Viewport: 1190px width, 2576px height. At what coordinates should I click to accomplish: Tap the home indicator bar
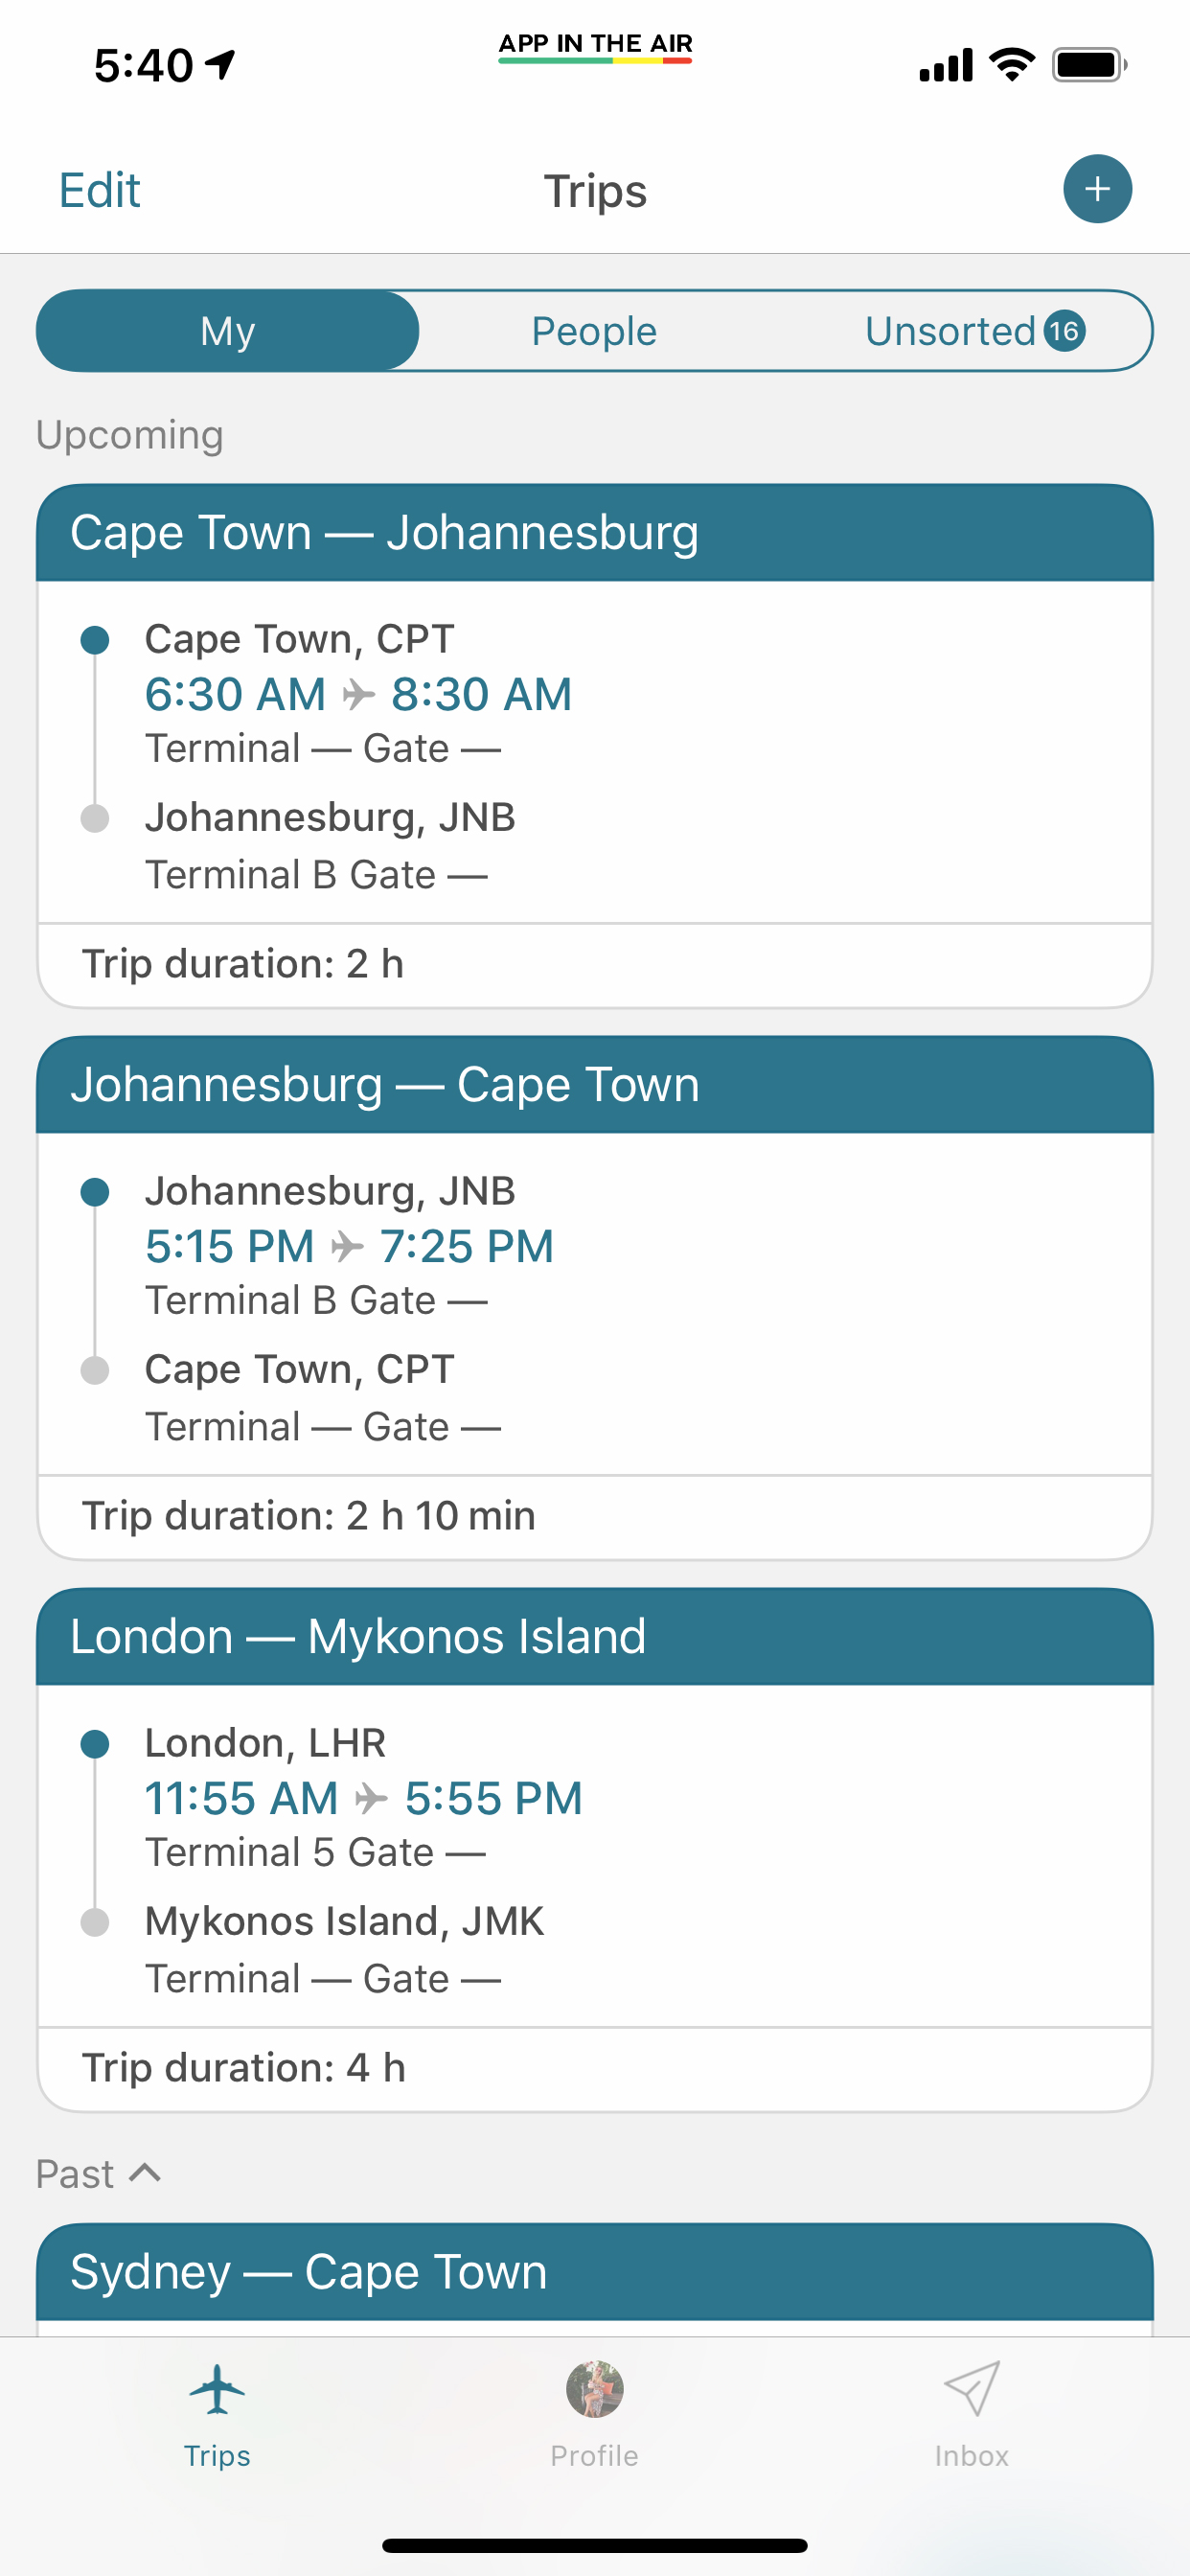pyautogui.click(x=594, y=2545)
